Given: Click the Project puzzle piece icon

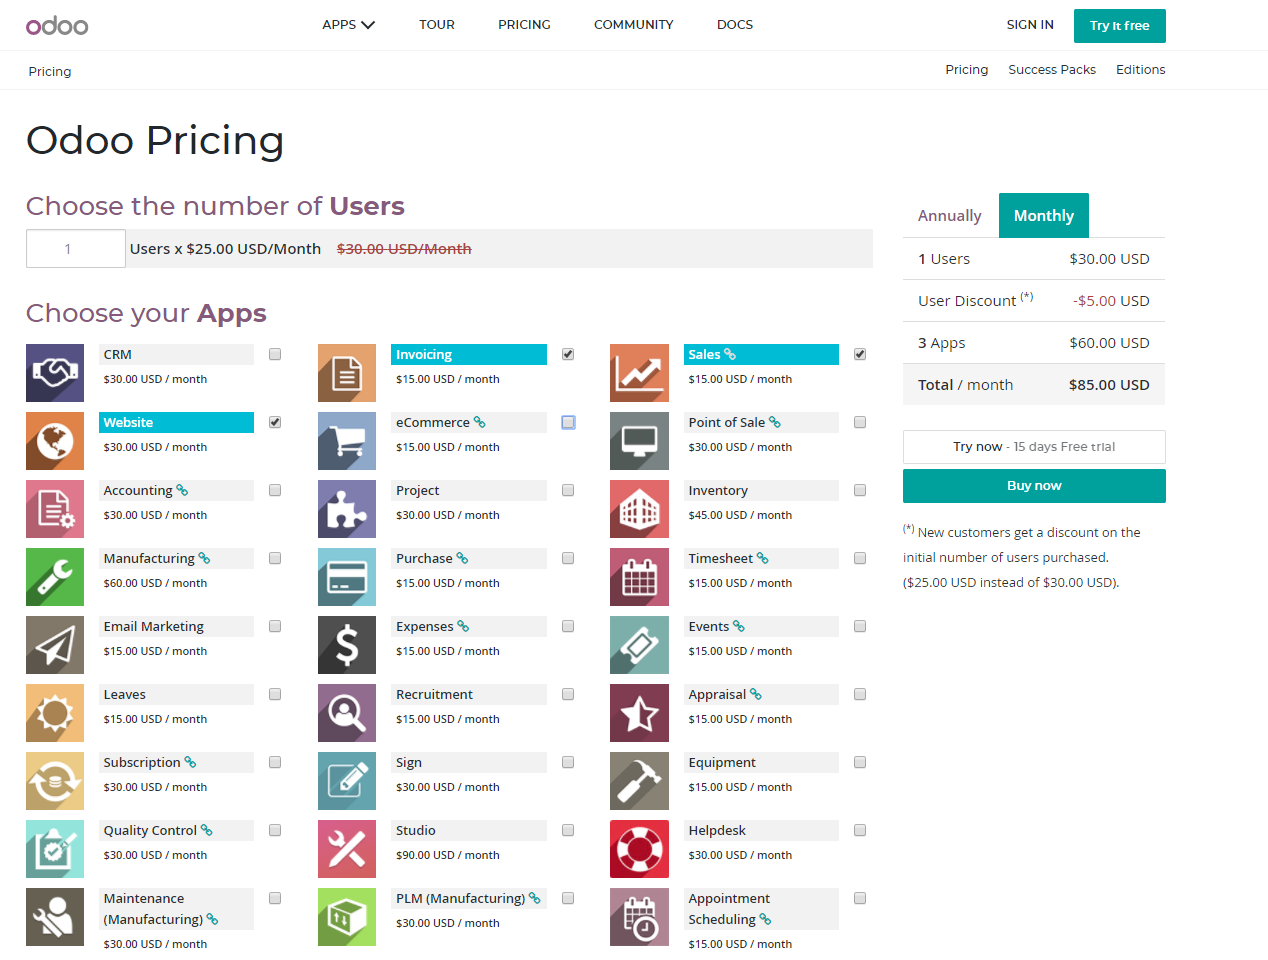Looking at the screenshot, I should pos(347,509).
